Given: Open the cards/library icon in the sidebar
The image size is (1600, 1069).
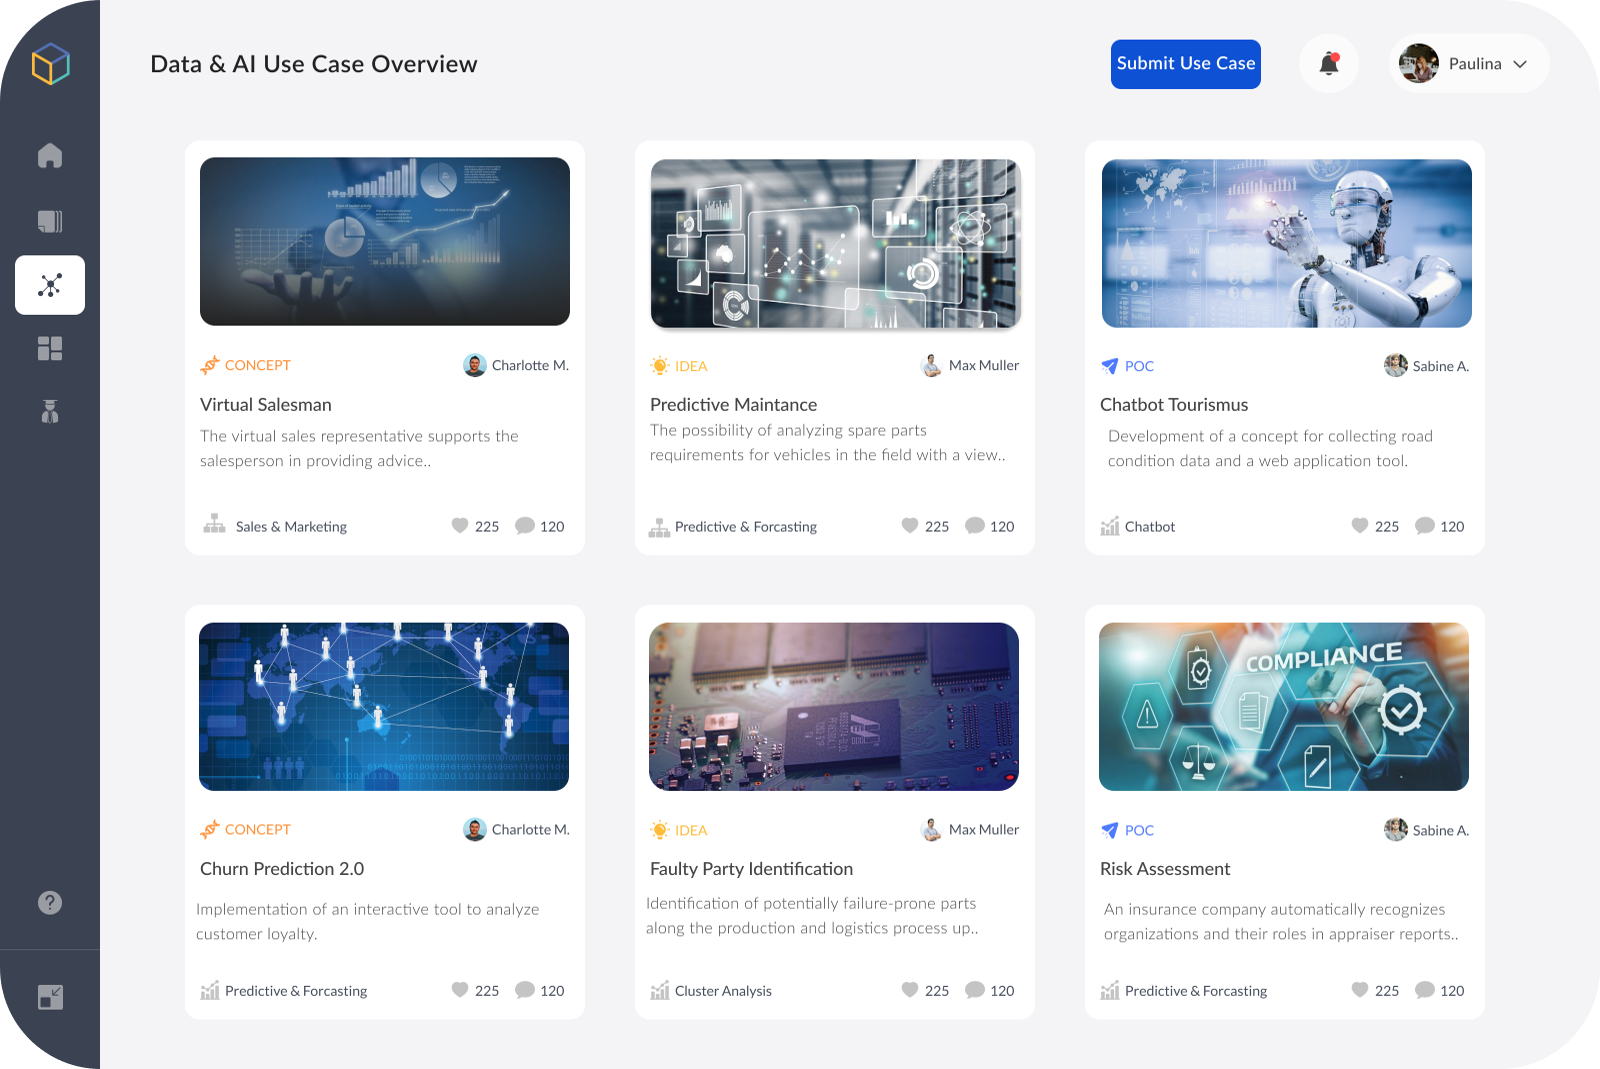Looking at the screenshot, I should coord(50,221).
